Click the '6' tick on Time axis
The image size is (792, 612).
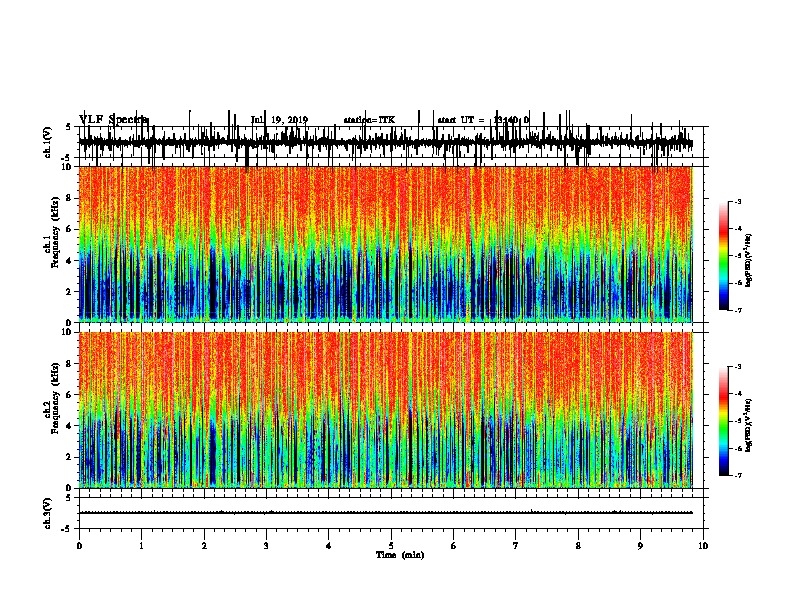tap(454, 546)
